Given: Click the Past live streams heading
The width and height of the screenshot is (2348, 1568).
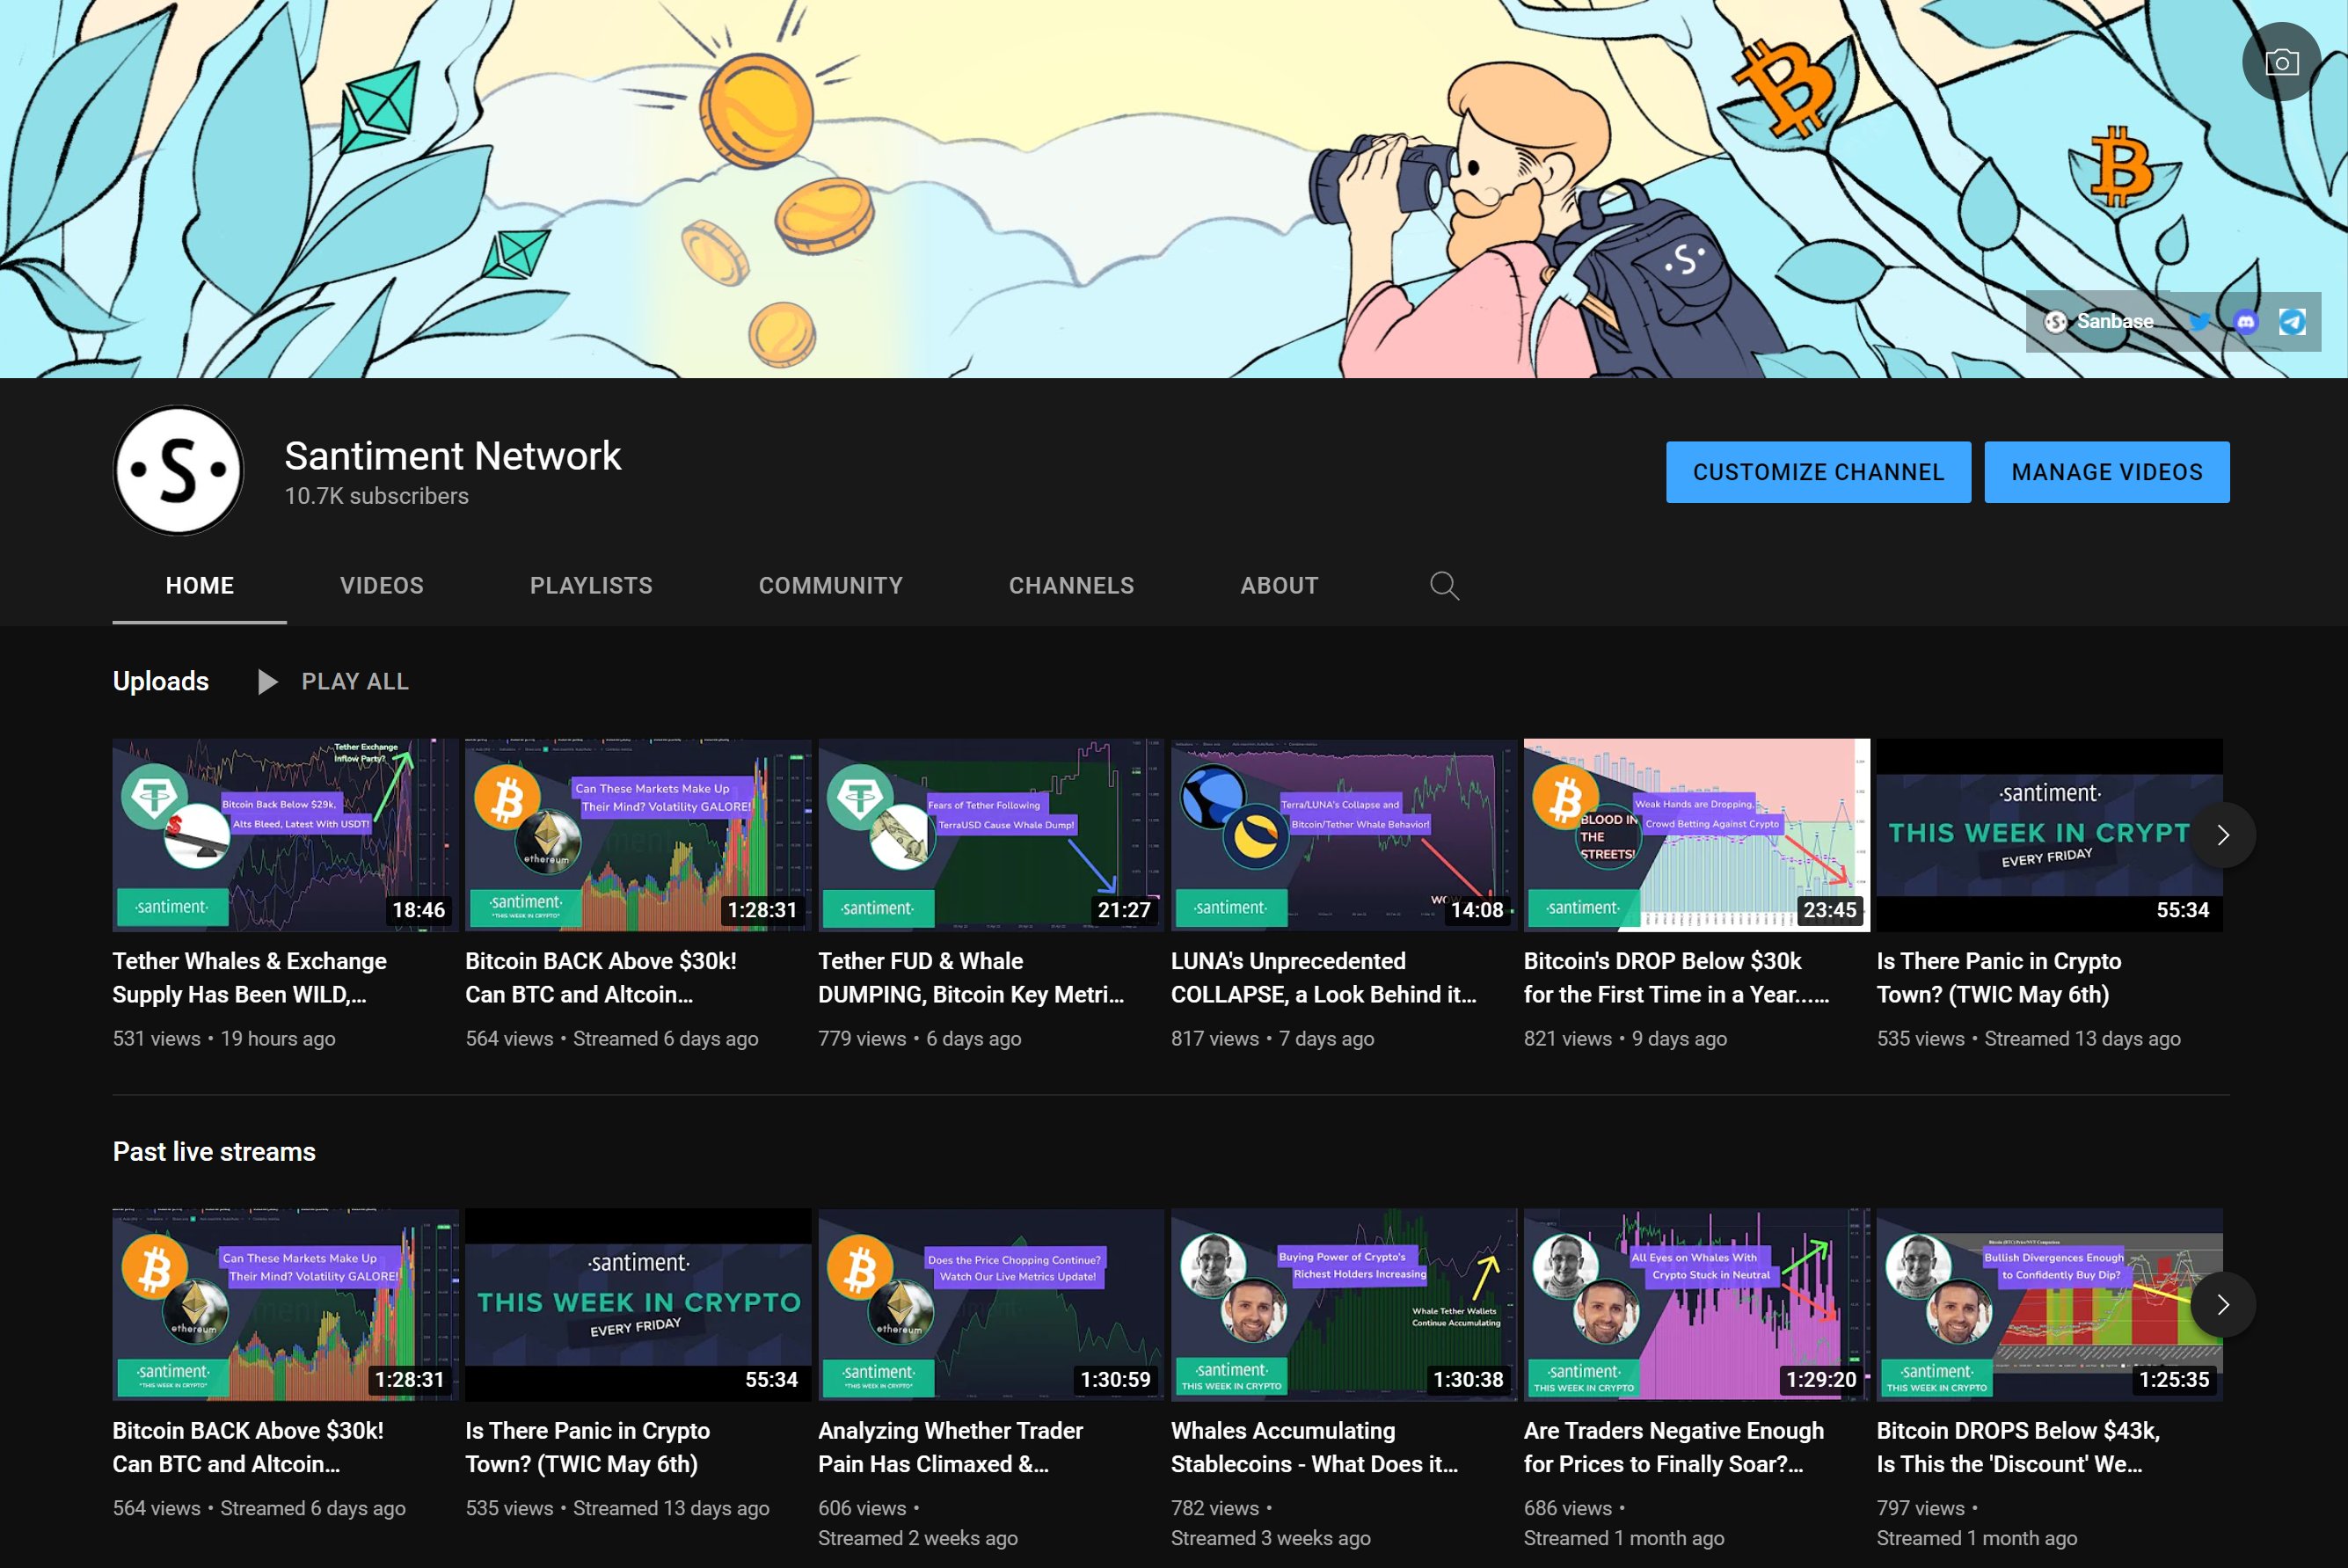Looking at the screenshot, I should pos(214,1152).
